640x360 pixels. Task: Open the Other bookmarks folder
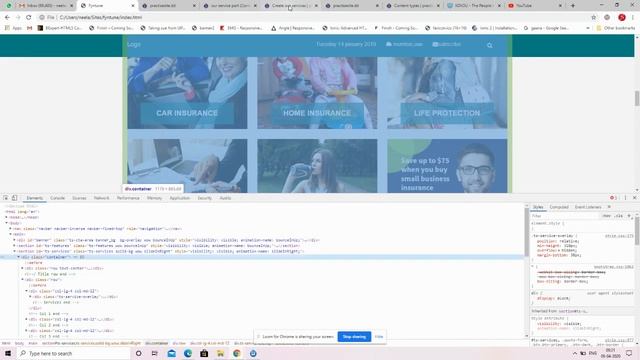tap(616, 28)
